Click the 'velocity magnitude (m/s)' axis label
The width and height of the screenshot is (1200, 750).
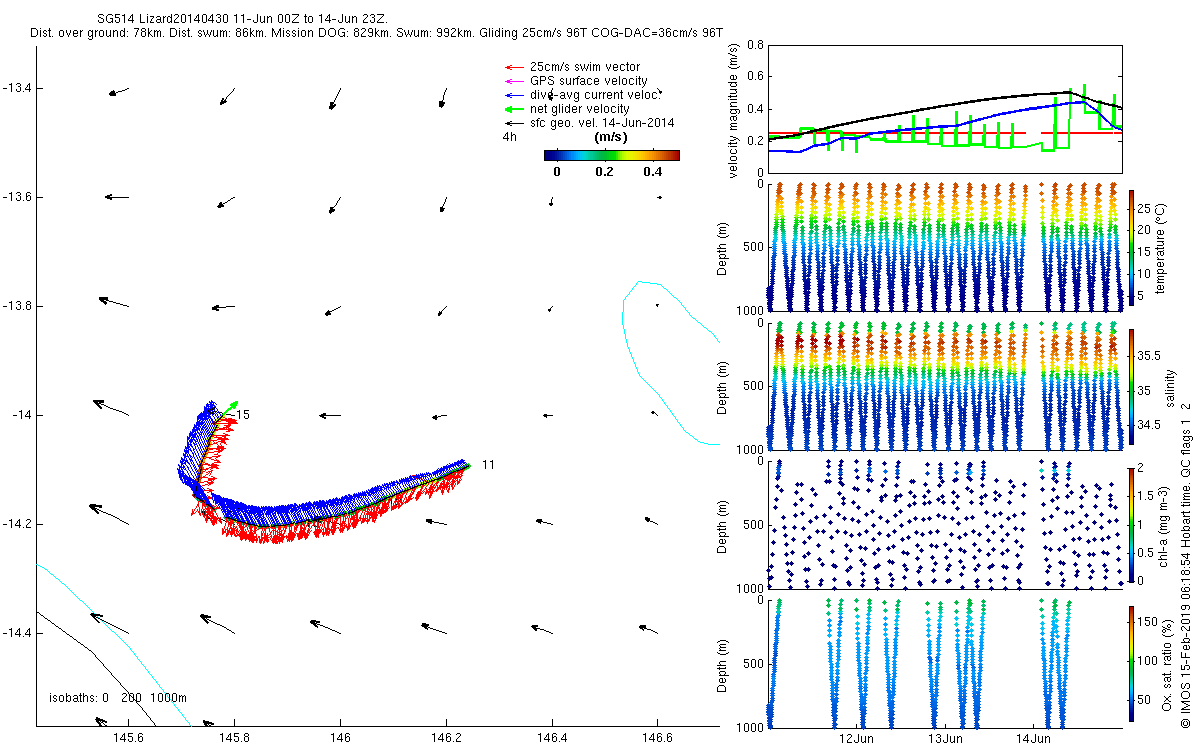click(x=735, y=111)
